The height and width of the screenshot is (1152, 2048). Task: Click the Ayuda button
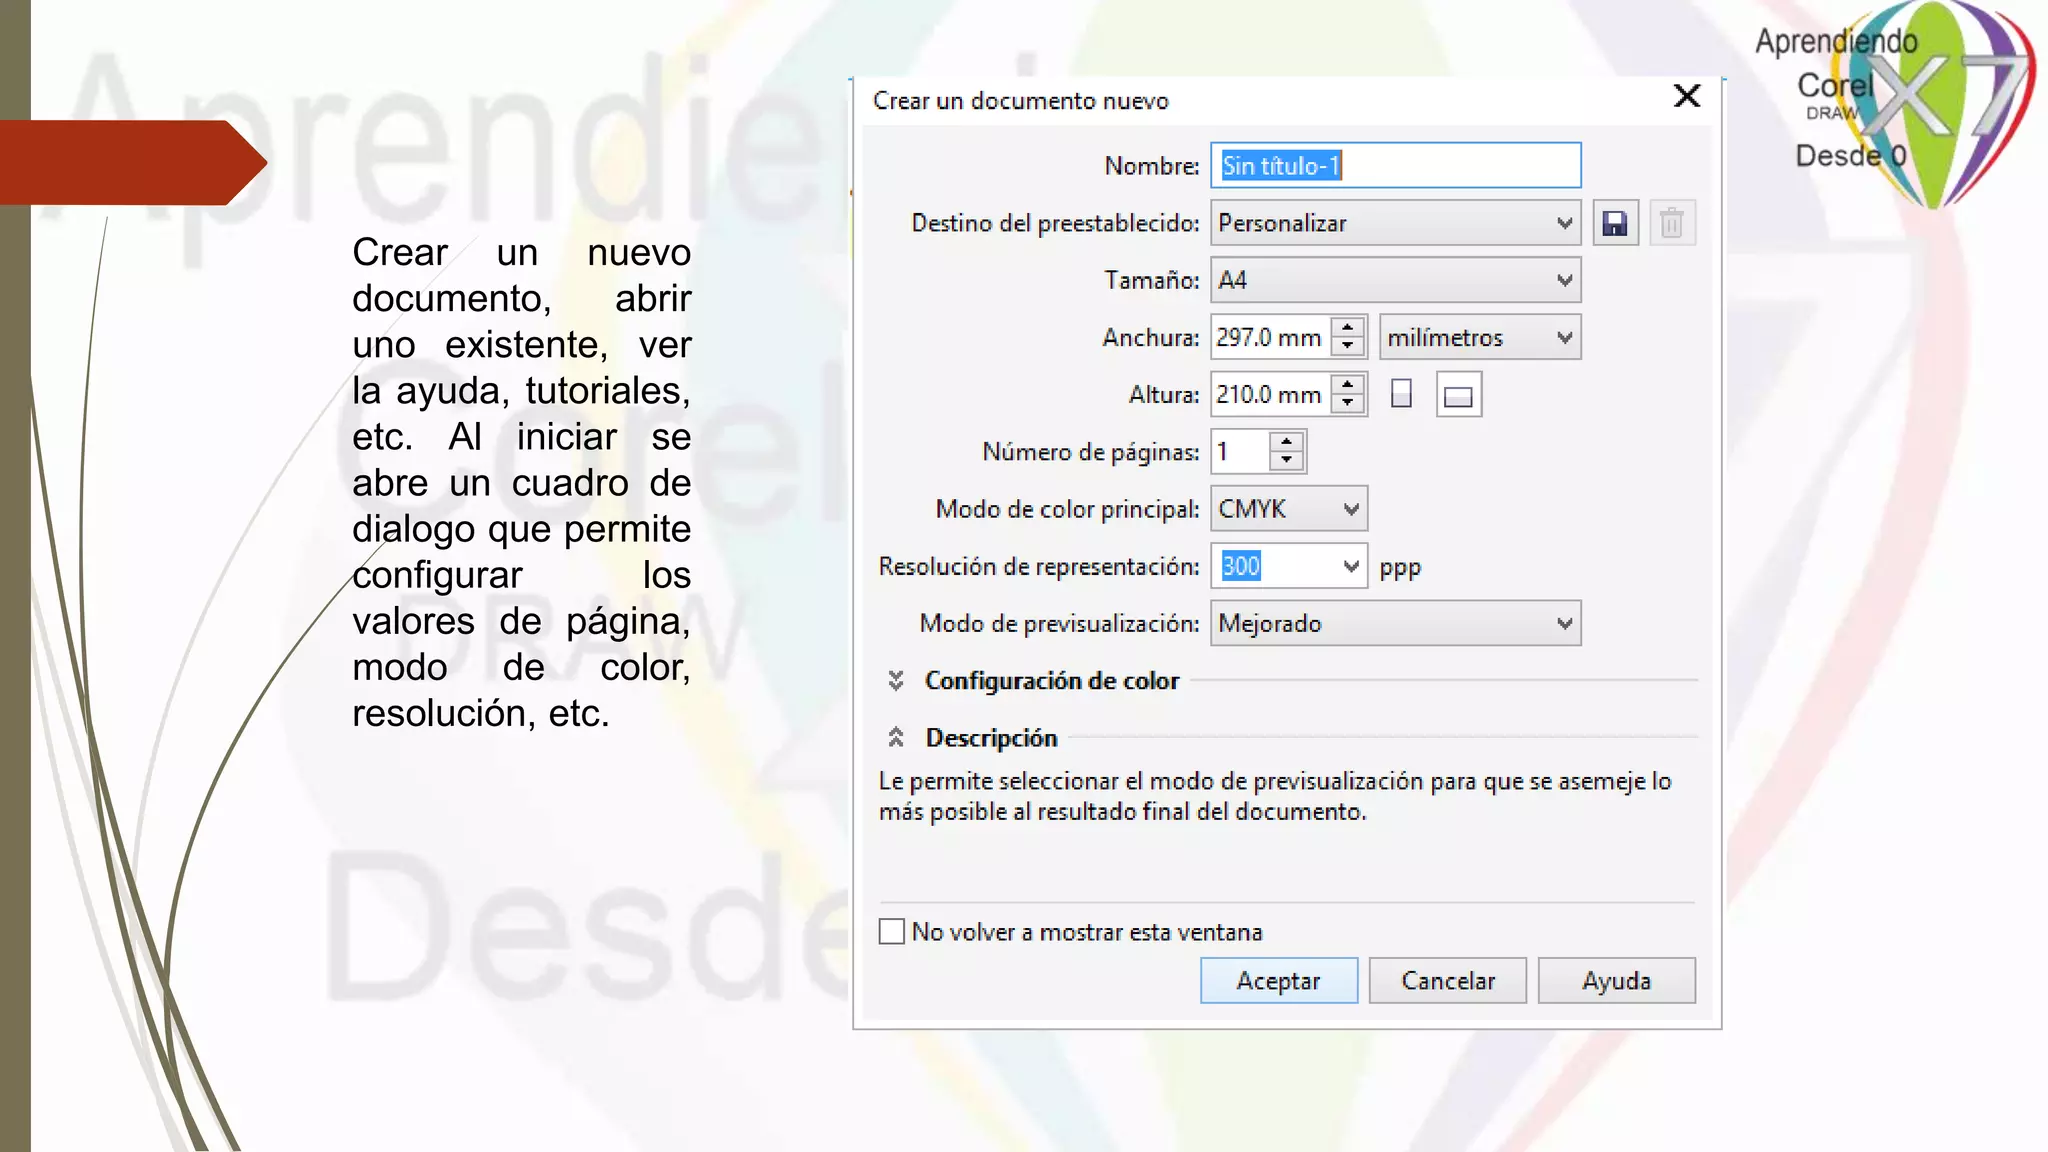coord(1617,981)
